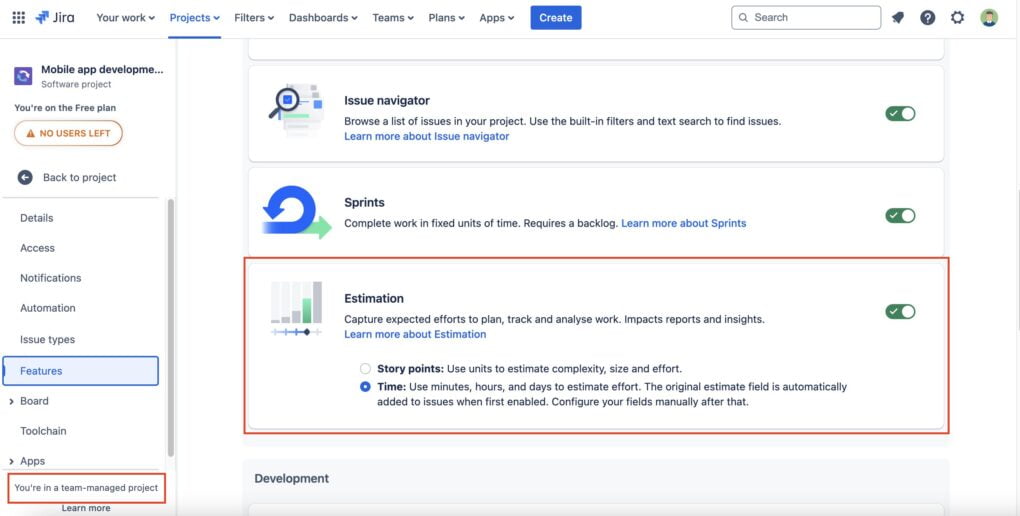The image size is (1020, 516).
Task: Click the Mobile app development project icon
Action: (23, 76)
